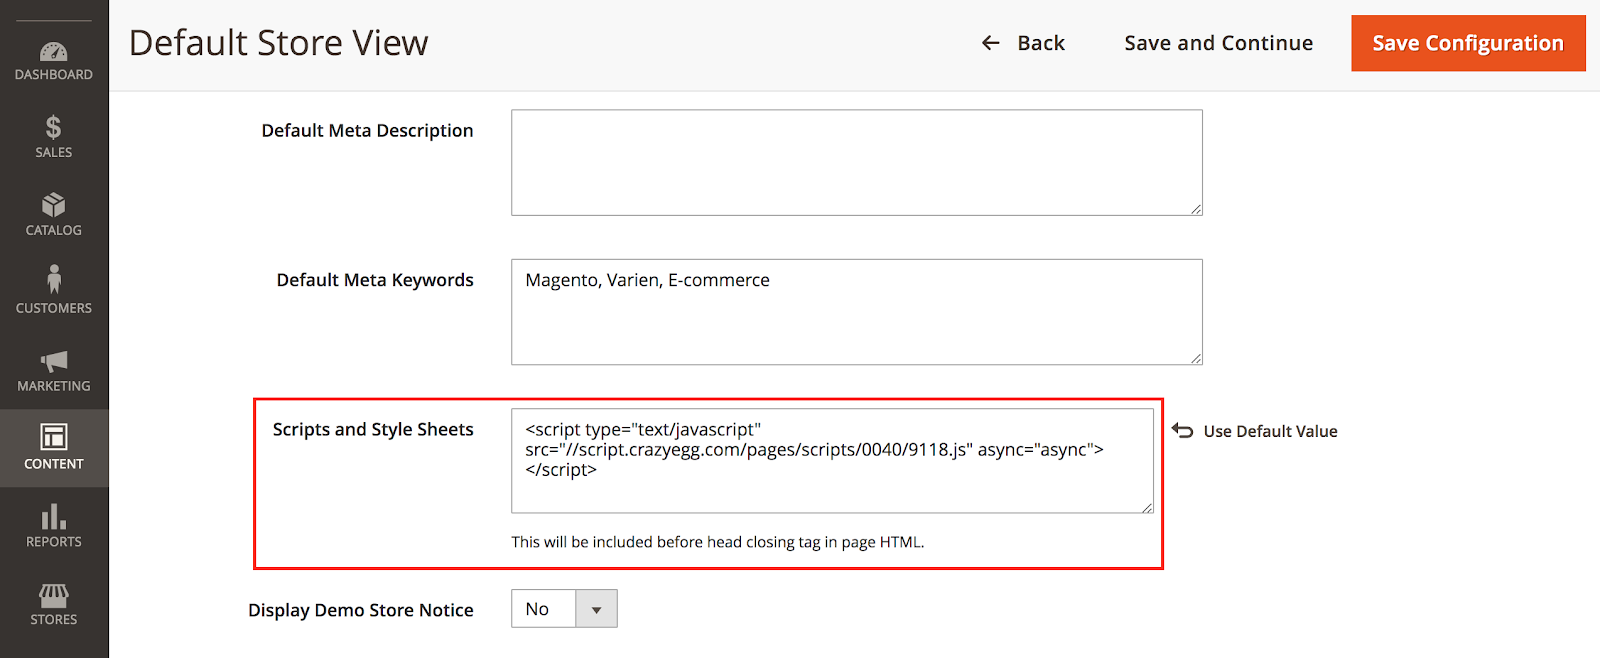
Task: Click the Display Demo Store Notice label
Action: point(361,610)
